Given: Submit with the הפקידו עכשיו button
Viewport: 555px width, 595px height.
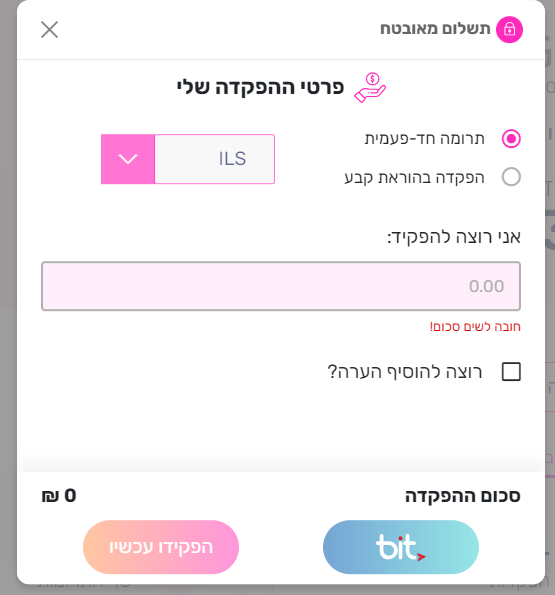Looking at the screenshot, I should coord(161,547).
